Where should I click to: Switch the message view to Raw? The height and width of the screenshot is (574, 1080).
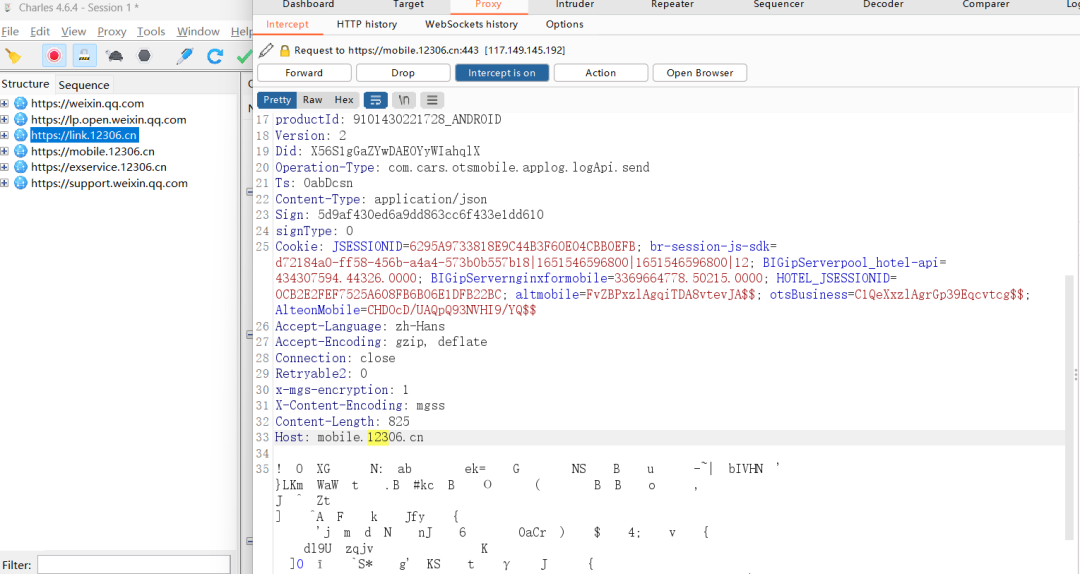(313, 100)
